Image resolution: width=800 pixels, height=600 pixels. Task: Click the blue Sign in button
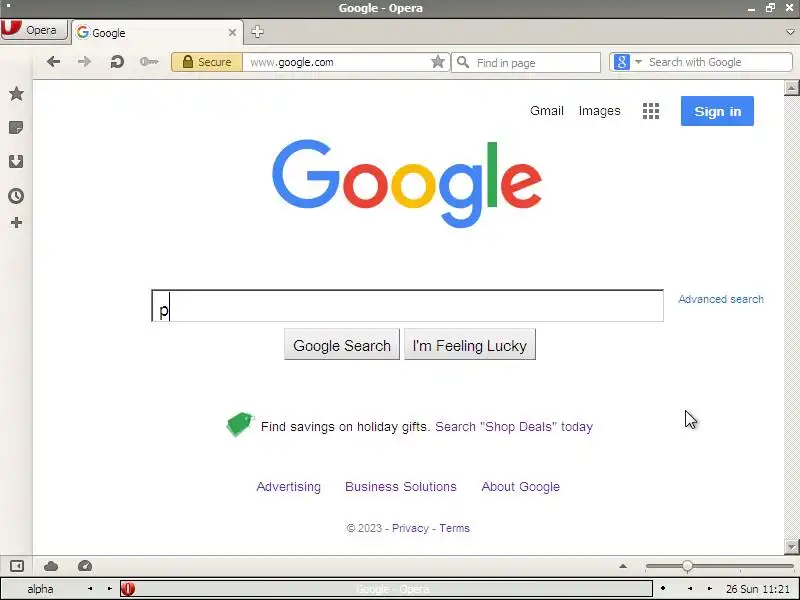coord(717,111)
